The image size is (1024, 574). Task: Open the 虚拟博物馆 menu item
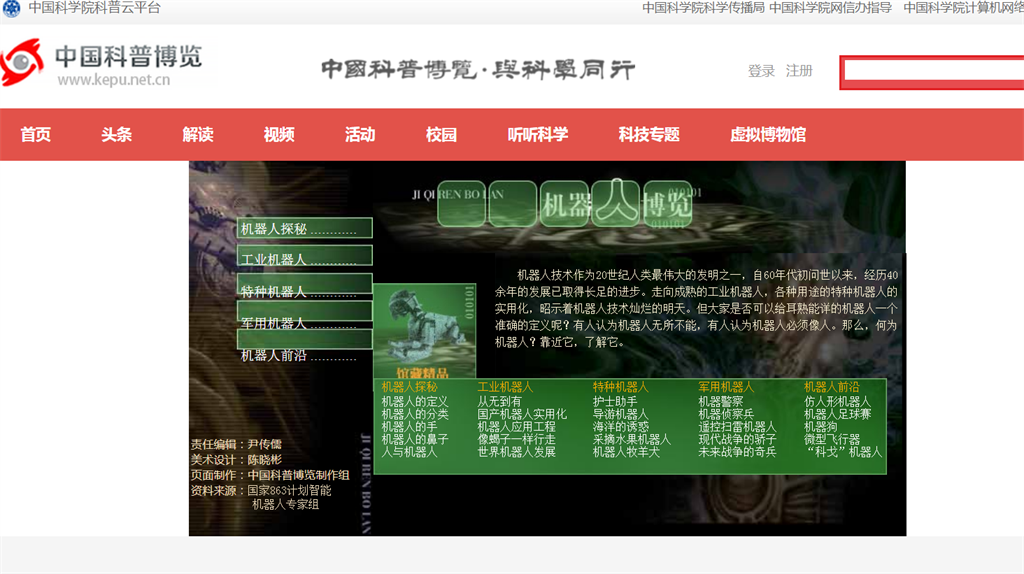(767, 135)
